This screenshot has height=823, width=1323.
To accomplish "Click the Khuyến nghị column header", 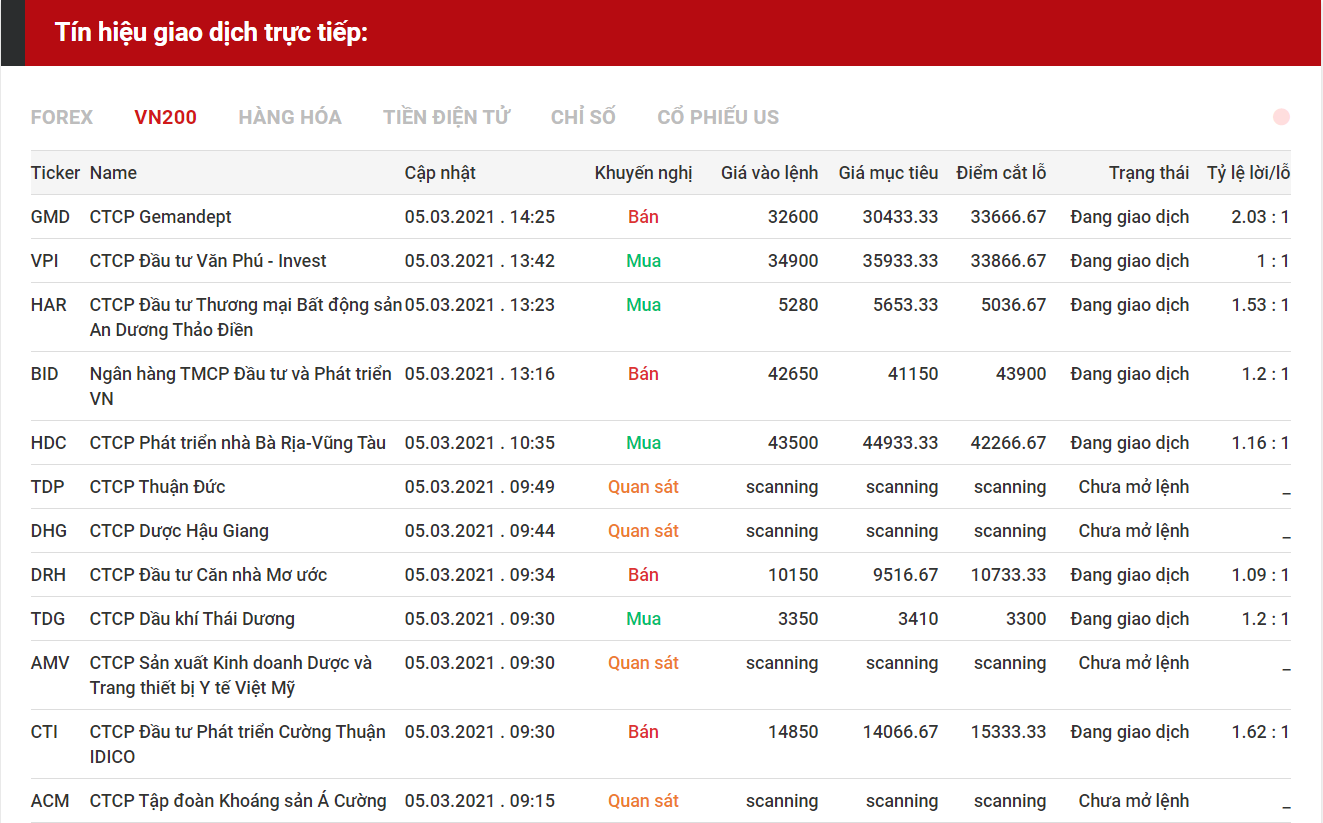I will pyautogui.click(x=643, y=173).
